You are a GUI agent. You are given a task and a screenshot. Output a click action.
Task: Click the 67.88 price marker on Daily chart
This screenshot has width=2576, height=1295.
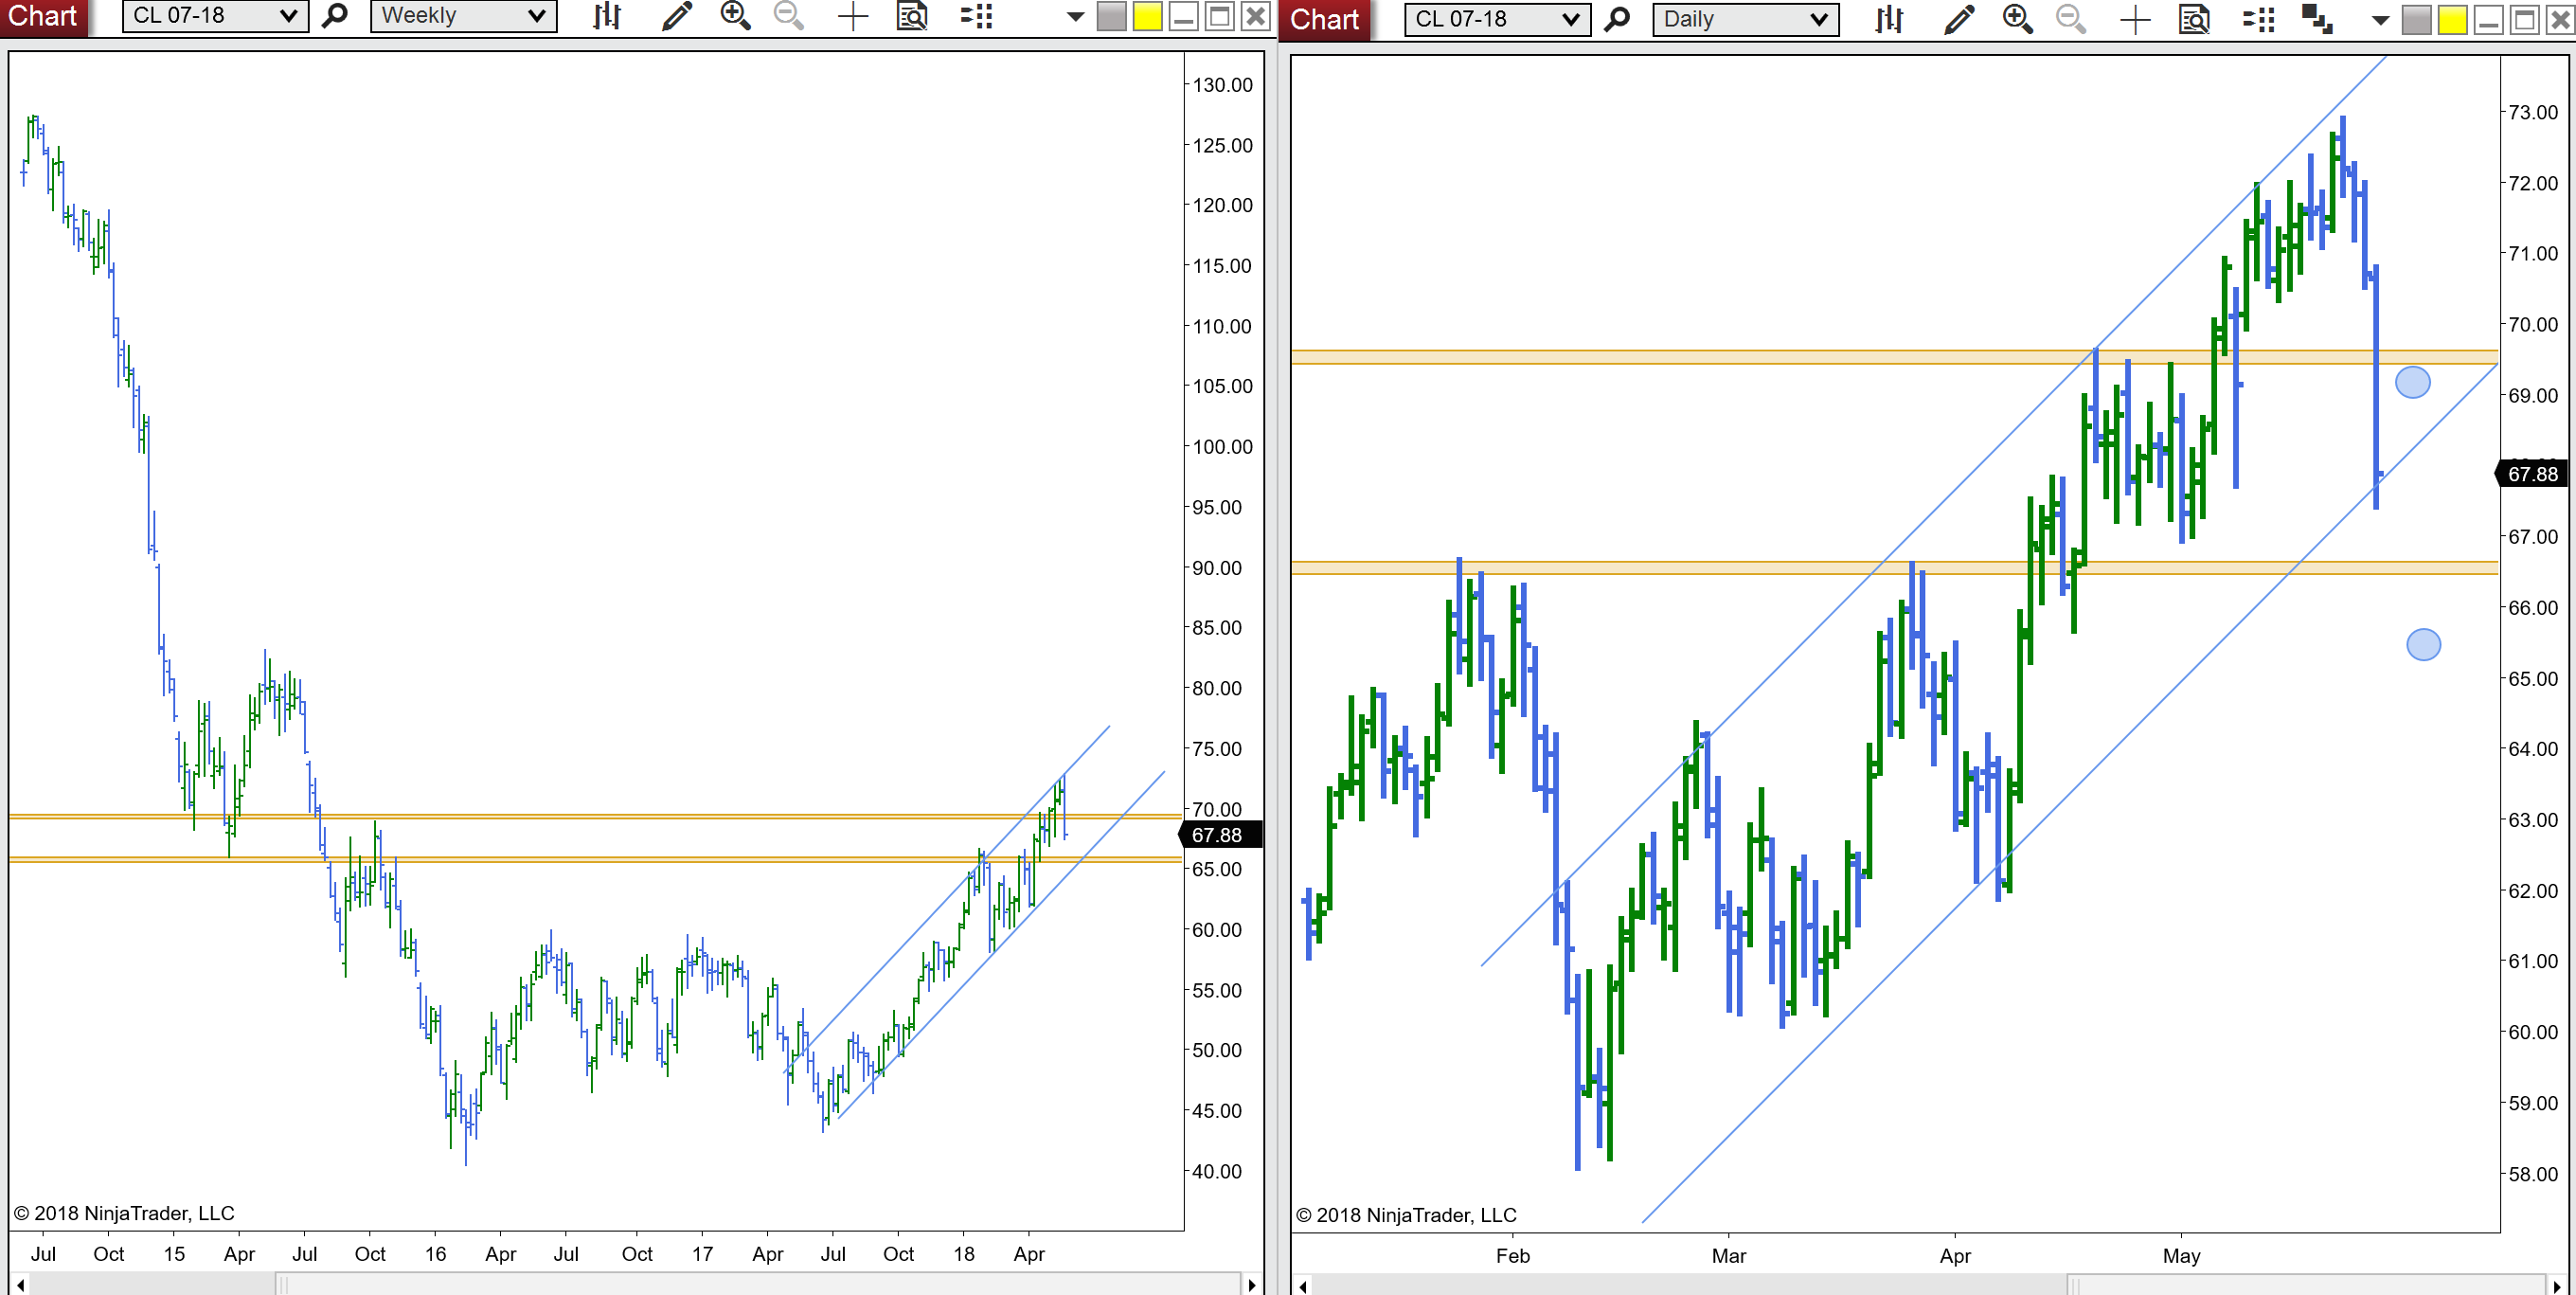2533,474
